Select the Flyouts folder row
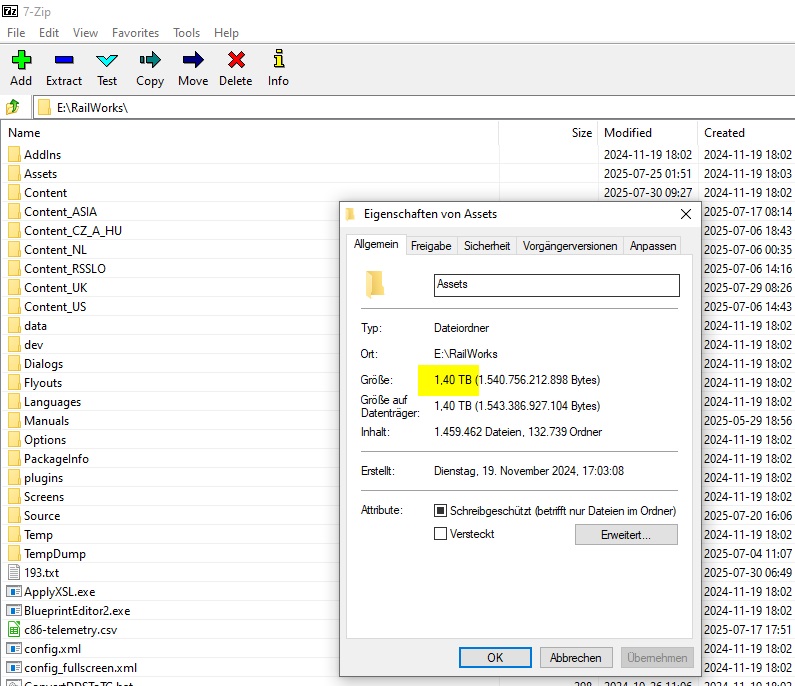The image size is (795, 686). [172, 383]
